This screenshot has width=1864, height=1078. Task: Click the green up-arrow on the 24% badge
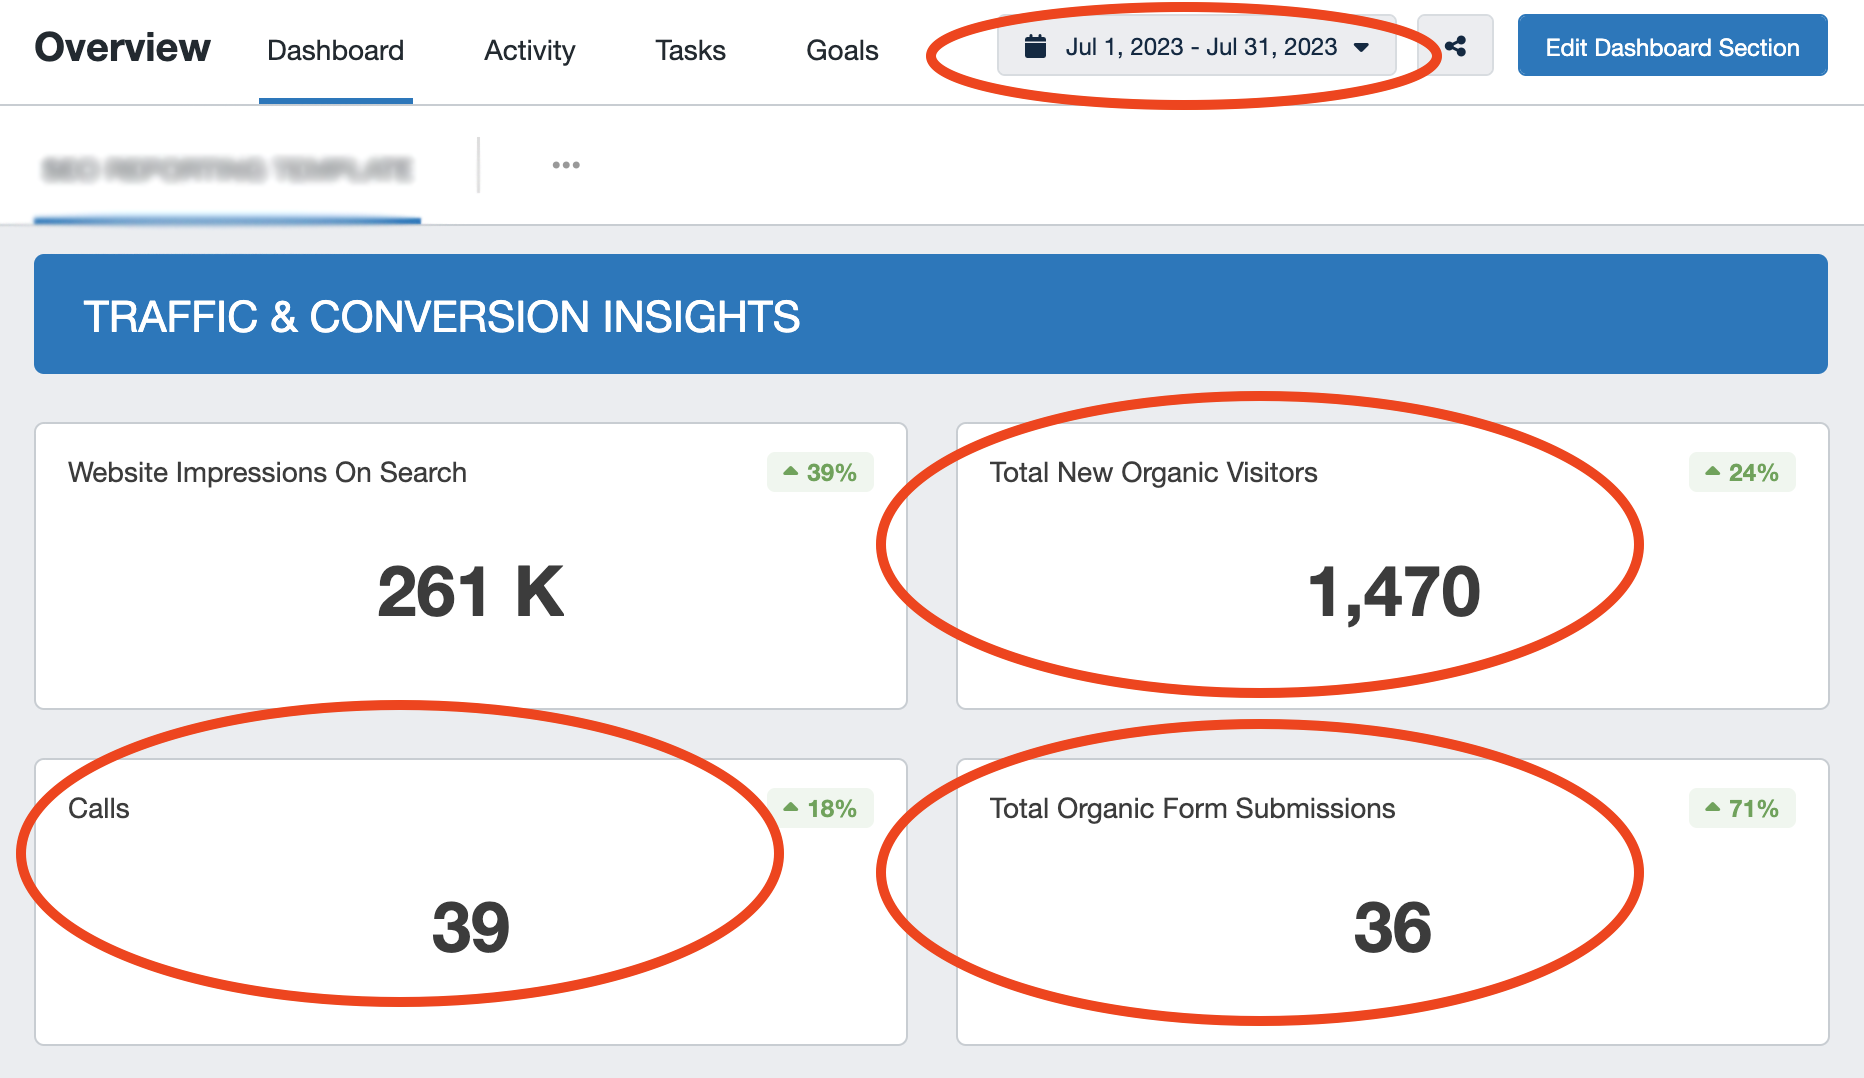(x=1711, y=470)
